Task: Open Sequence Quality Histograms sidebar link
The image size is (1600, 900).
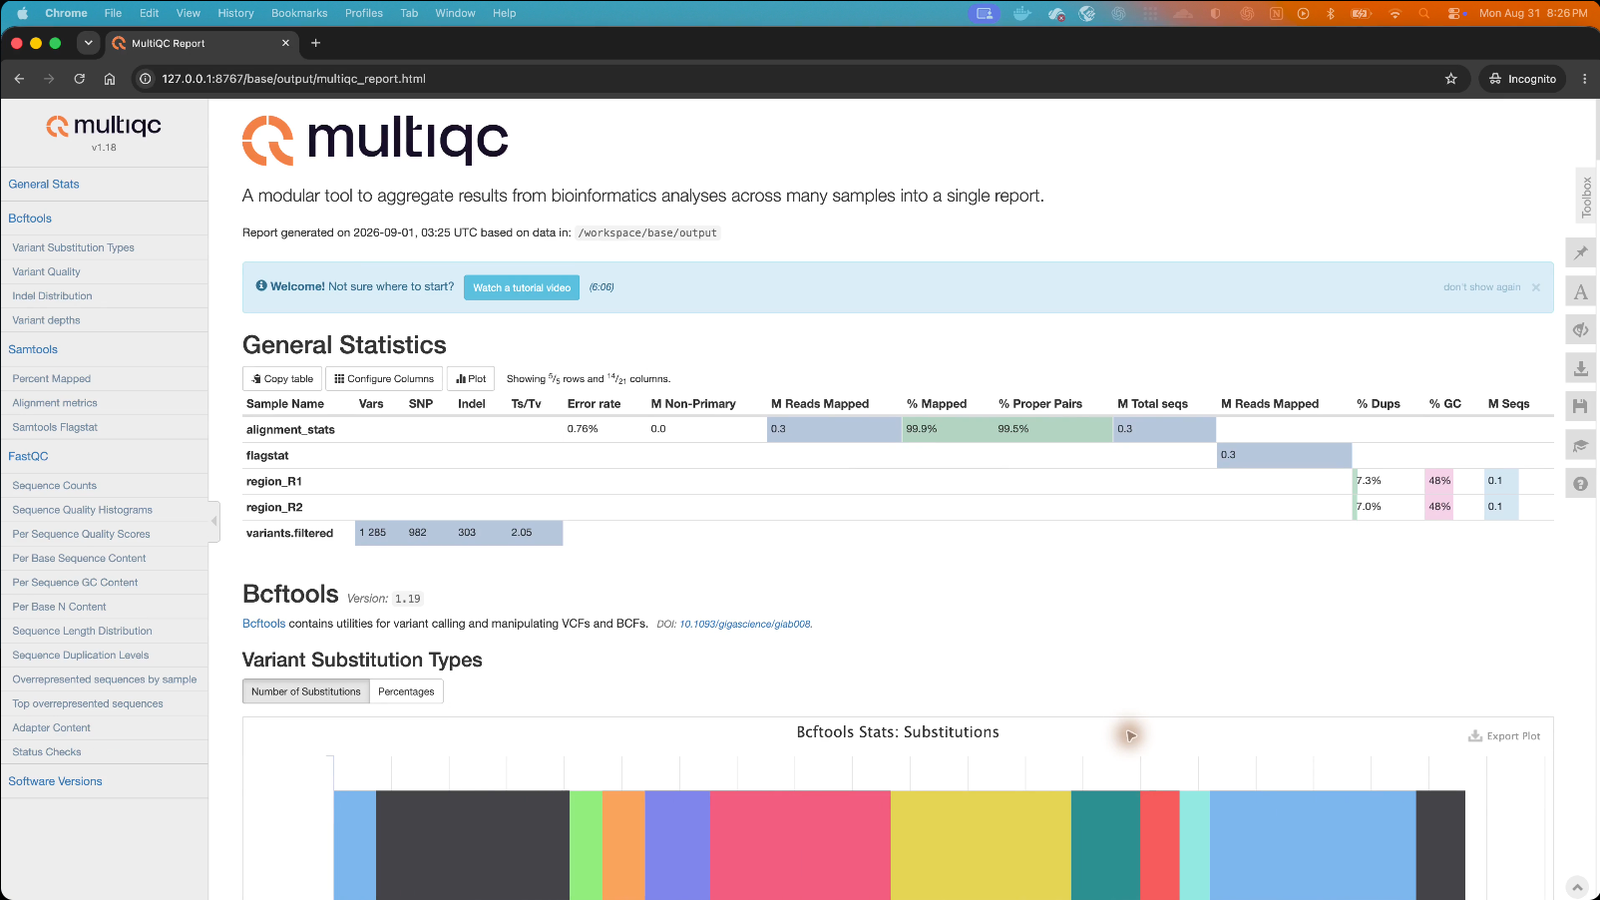Action: (x=82, y=510)
